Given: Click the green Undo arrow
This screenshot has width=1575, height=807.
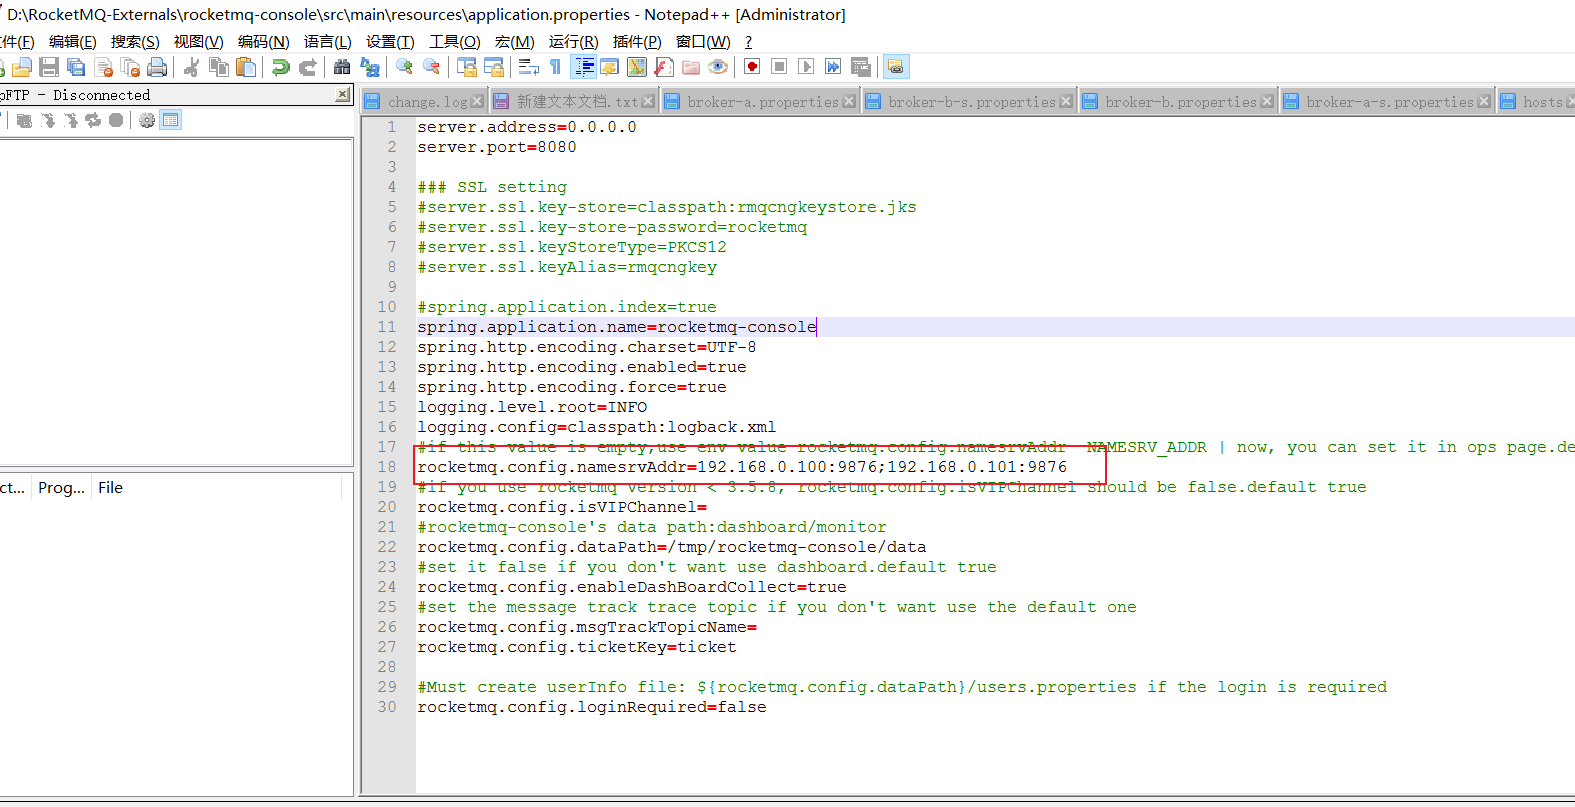Looking at the screenshot, I should (x=281, y=67).
